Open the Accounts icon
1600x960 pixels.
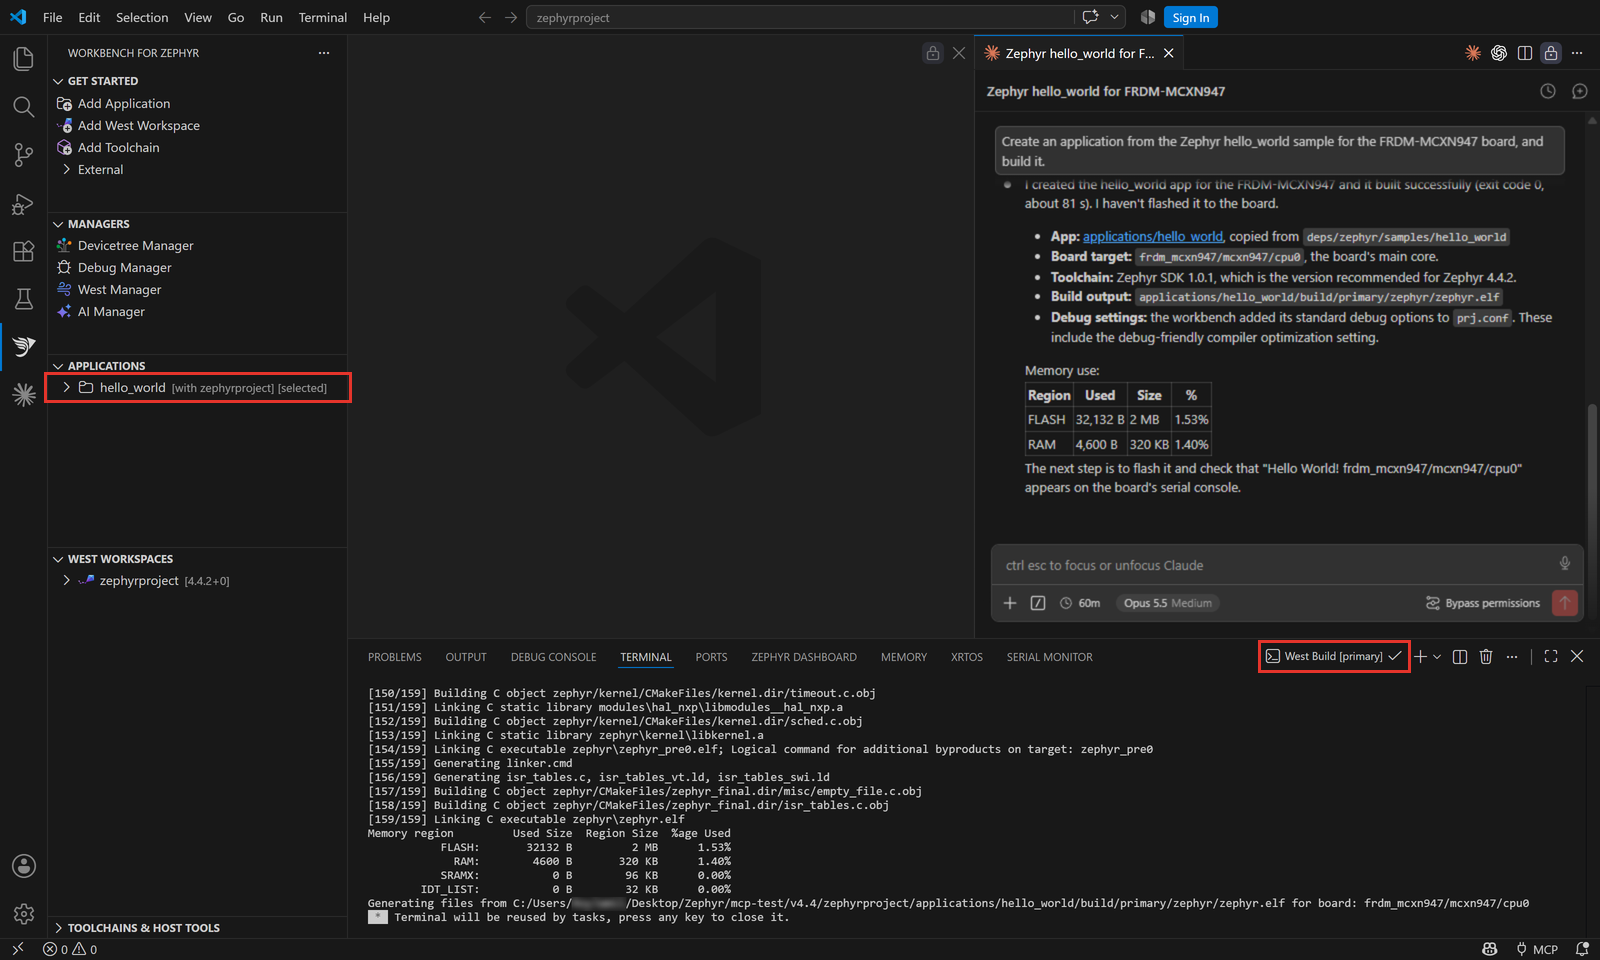[x=23, y=866]
